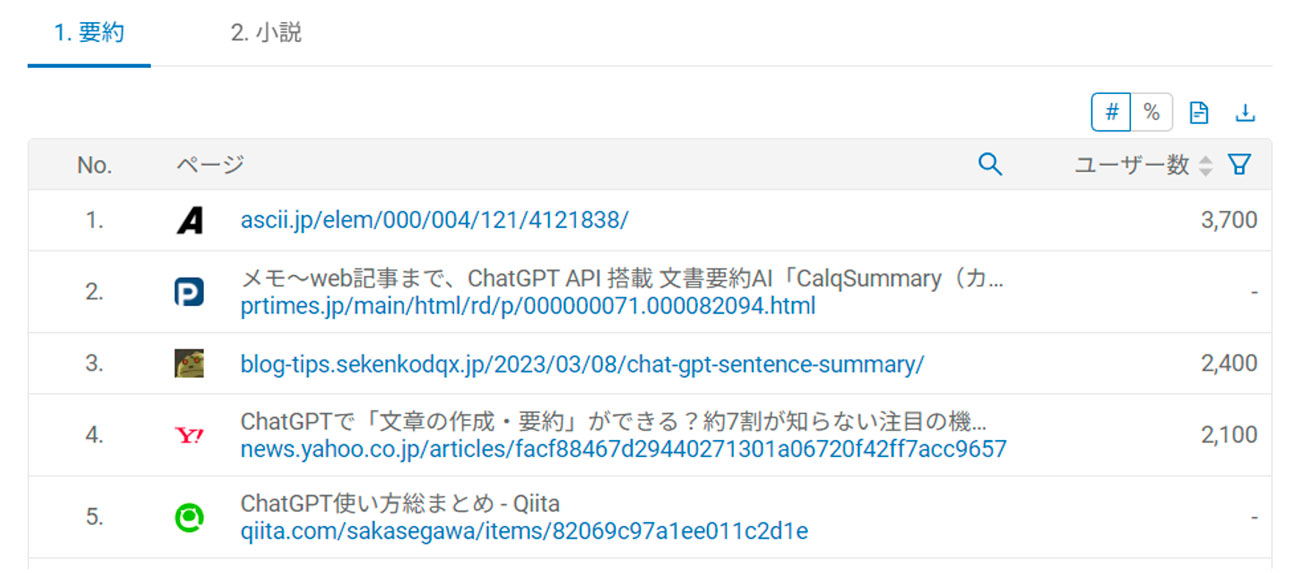1300x573 pixels.
Task: Open the qiita.com/sakasegawa link
Action: pyautogui.click(x=524, y=531)
